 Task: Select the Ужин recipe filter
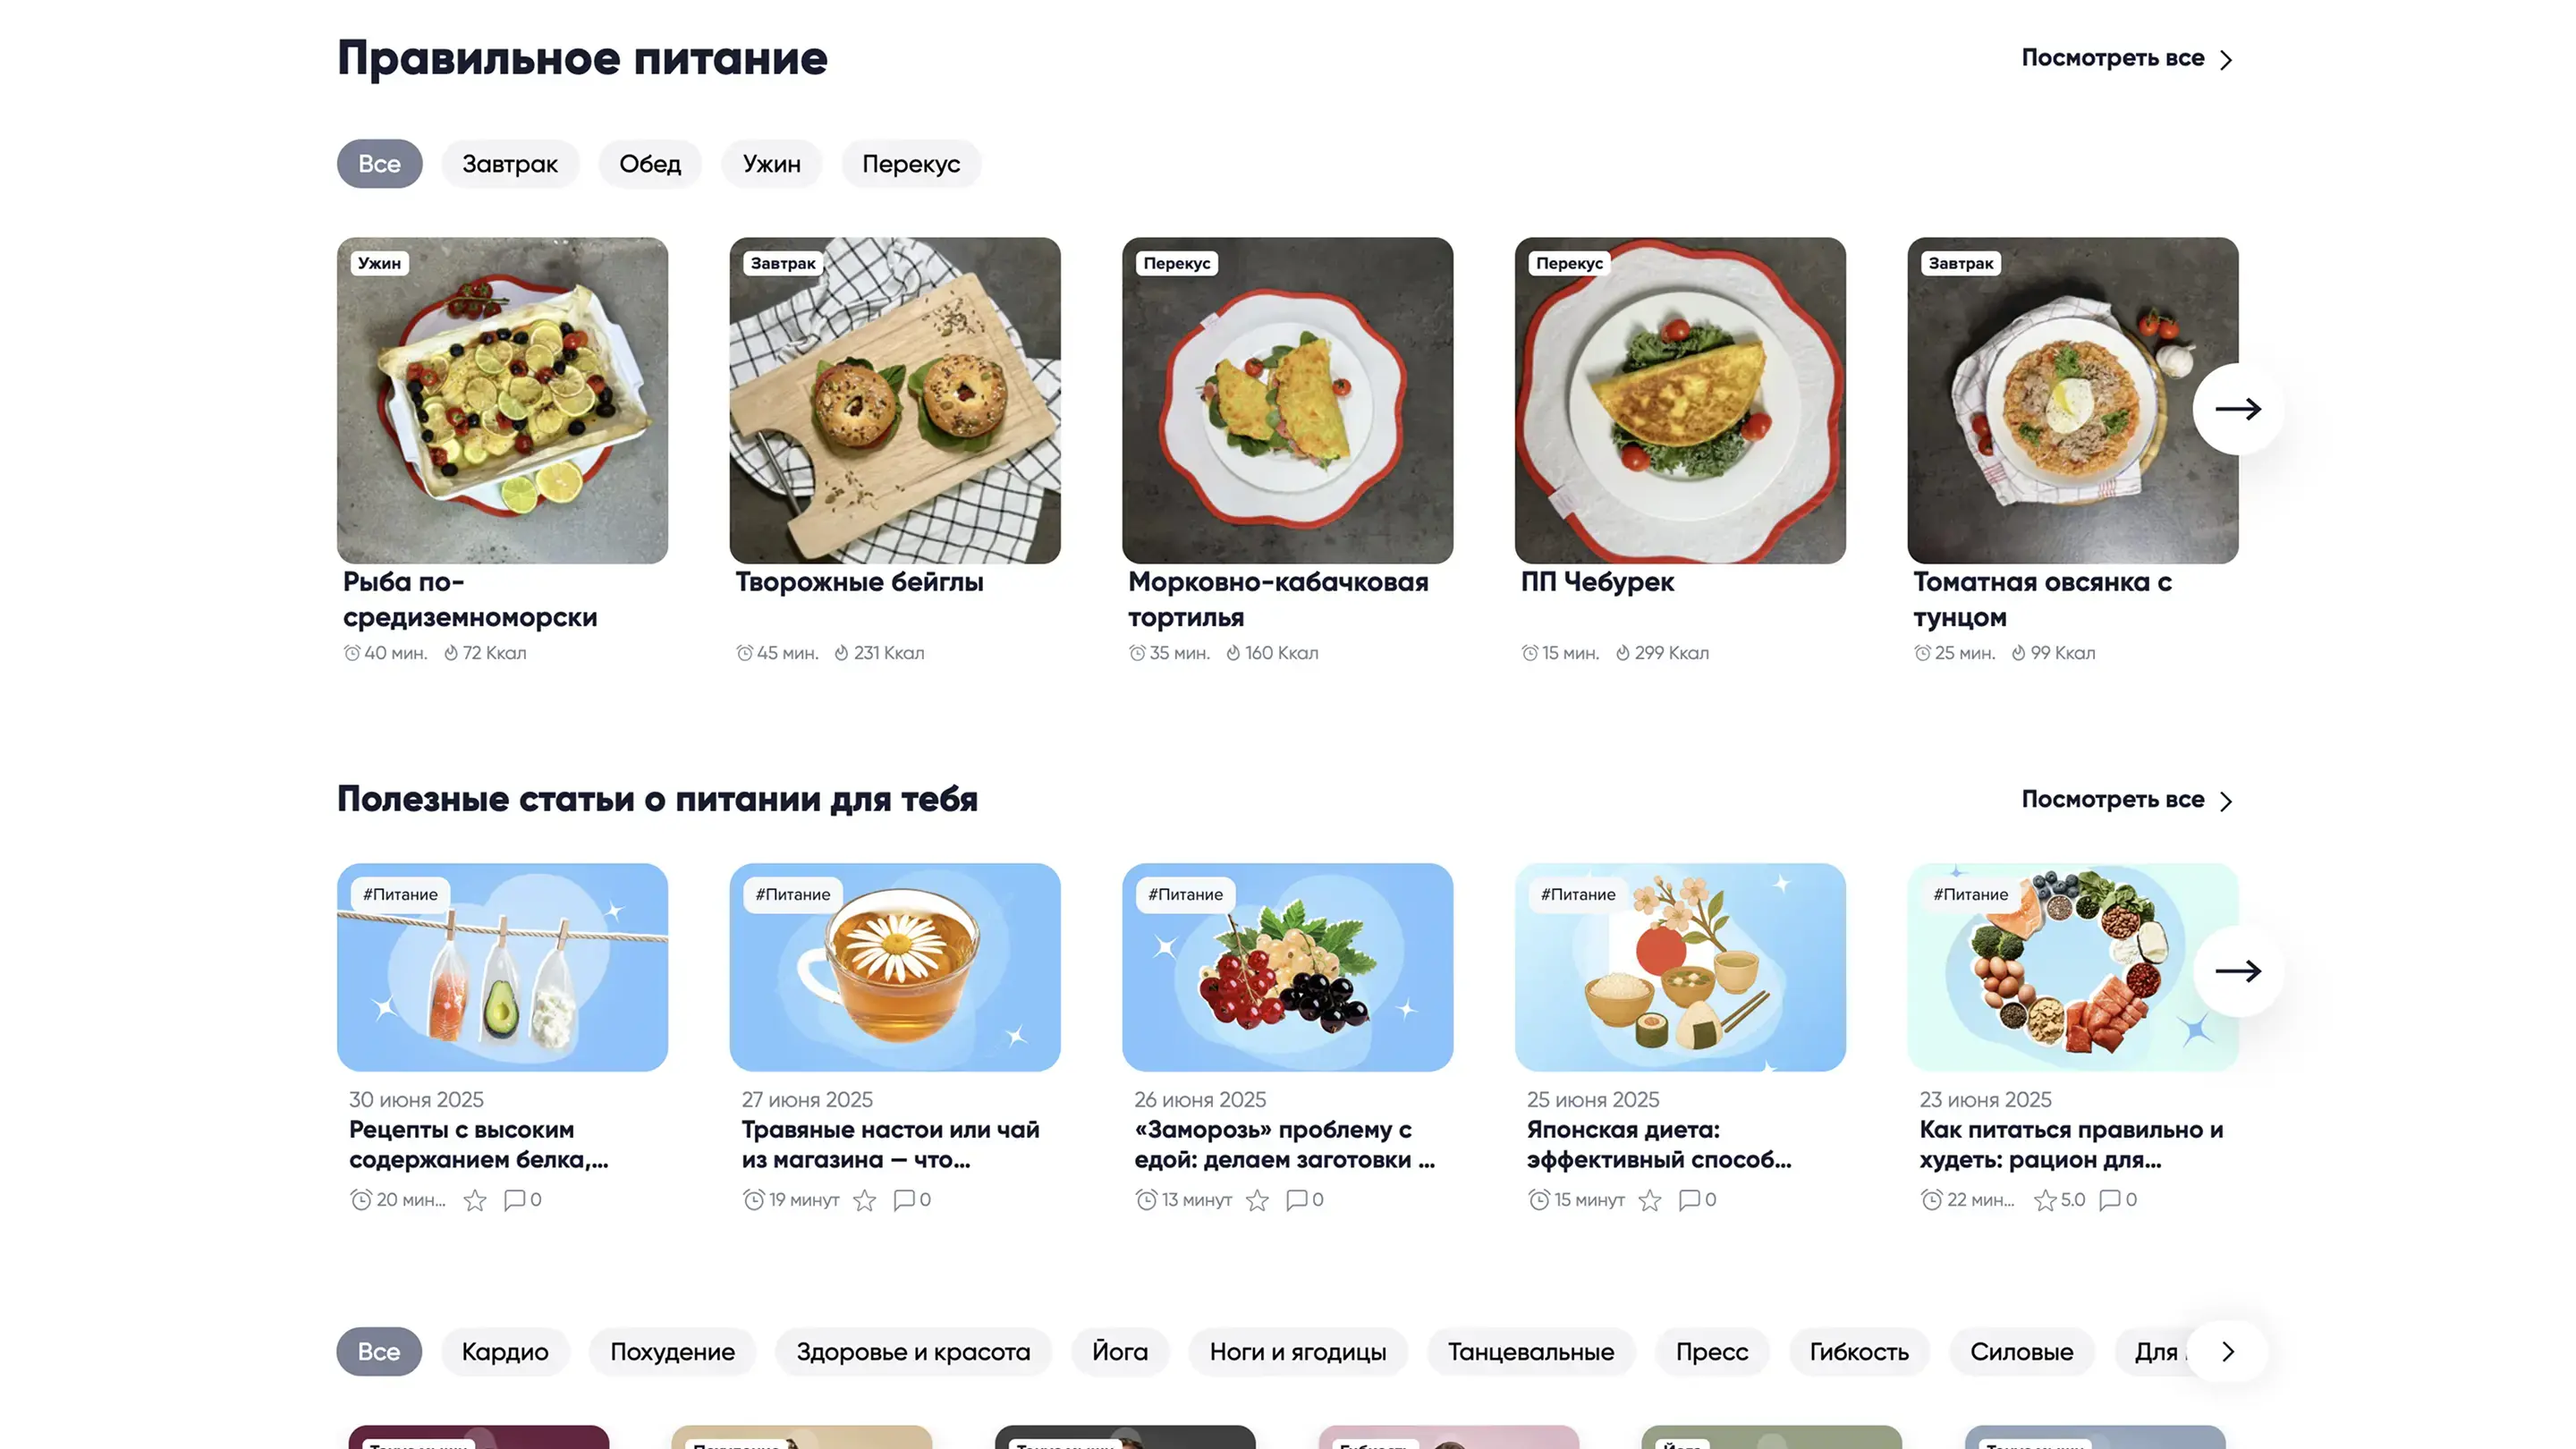coord(772,164)
